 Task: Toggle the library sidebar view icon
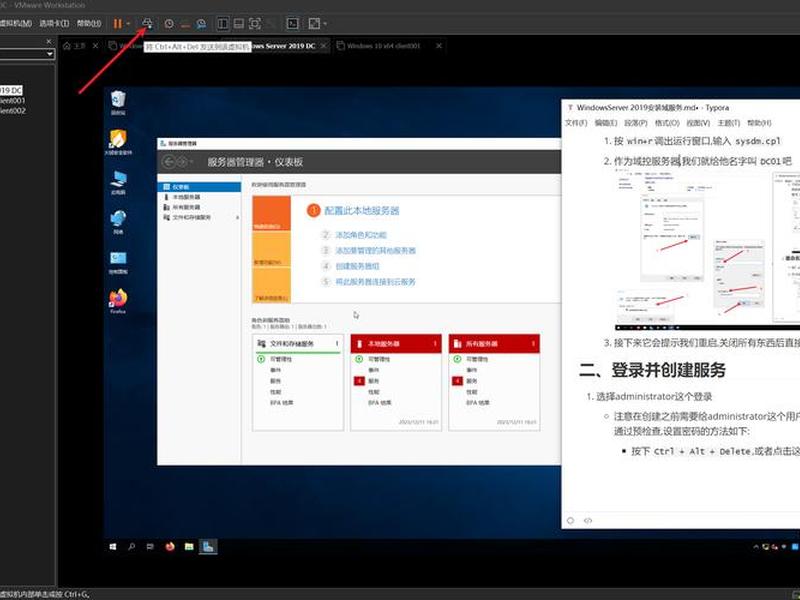tap(223, 23)
